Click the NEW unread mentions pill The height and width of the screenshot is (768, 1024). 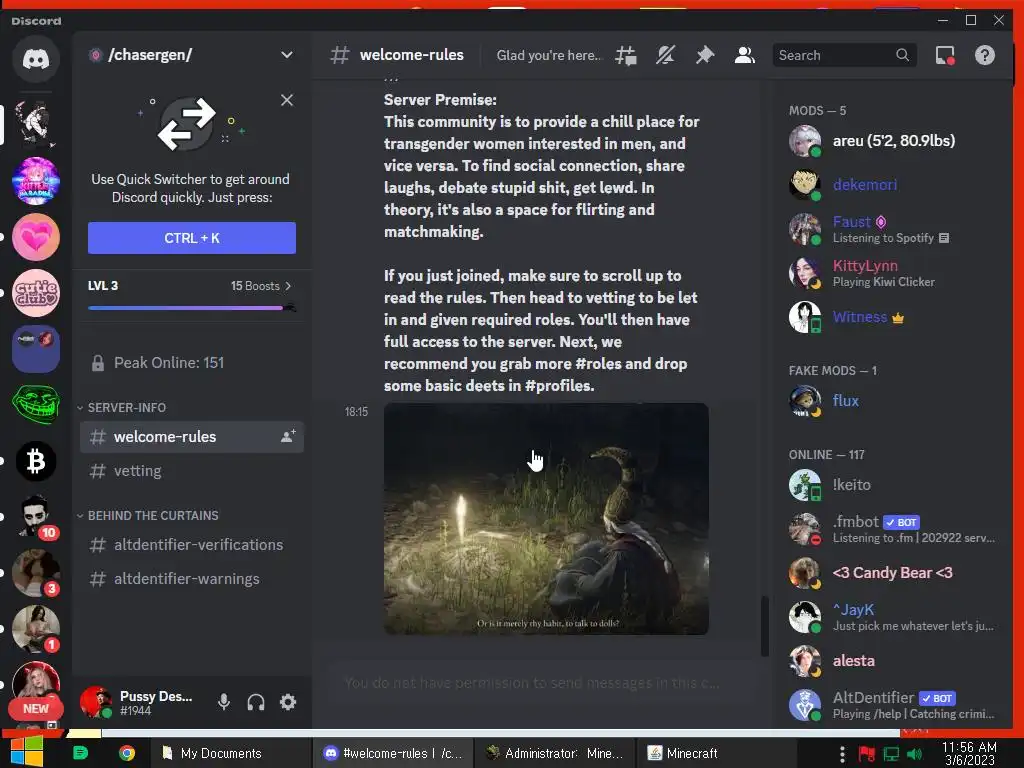36,708
